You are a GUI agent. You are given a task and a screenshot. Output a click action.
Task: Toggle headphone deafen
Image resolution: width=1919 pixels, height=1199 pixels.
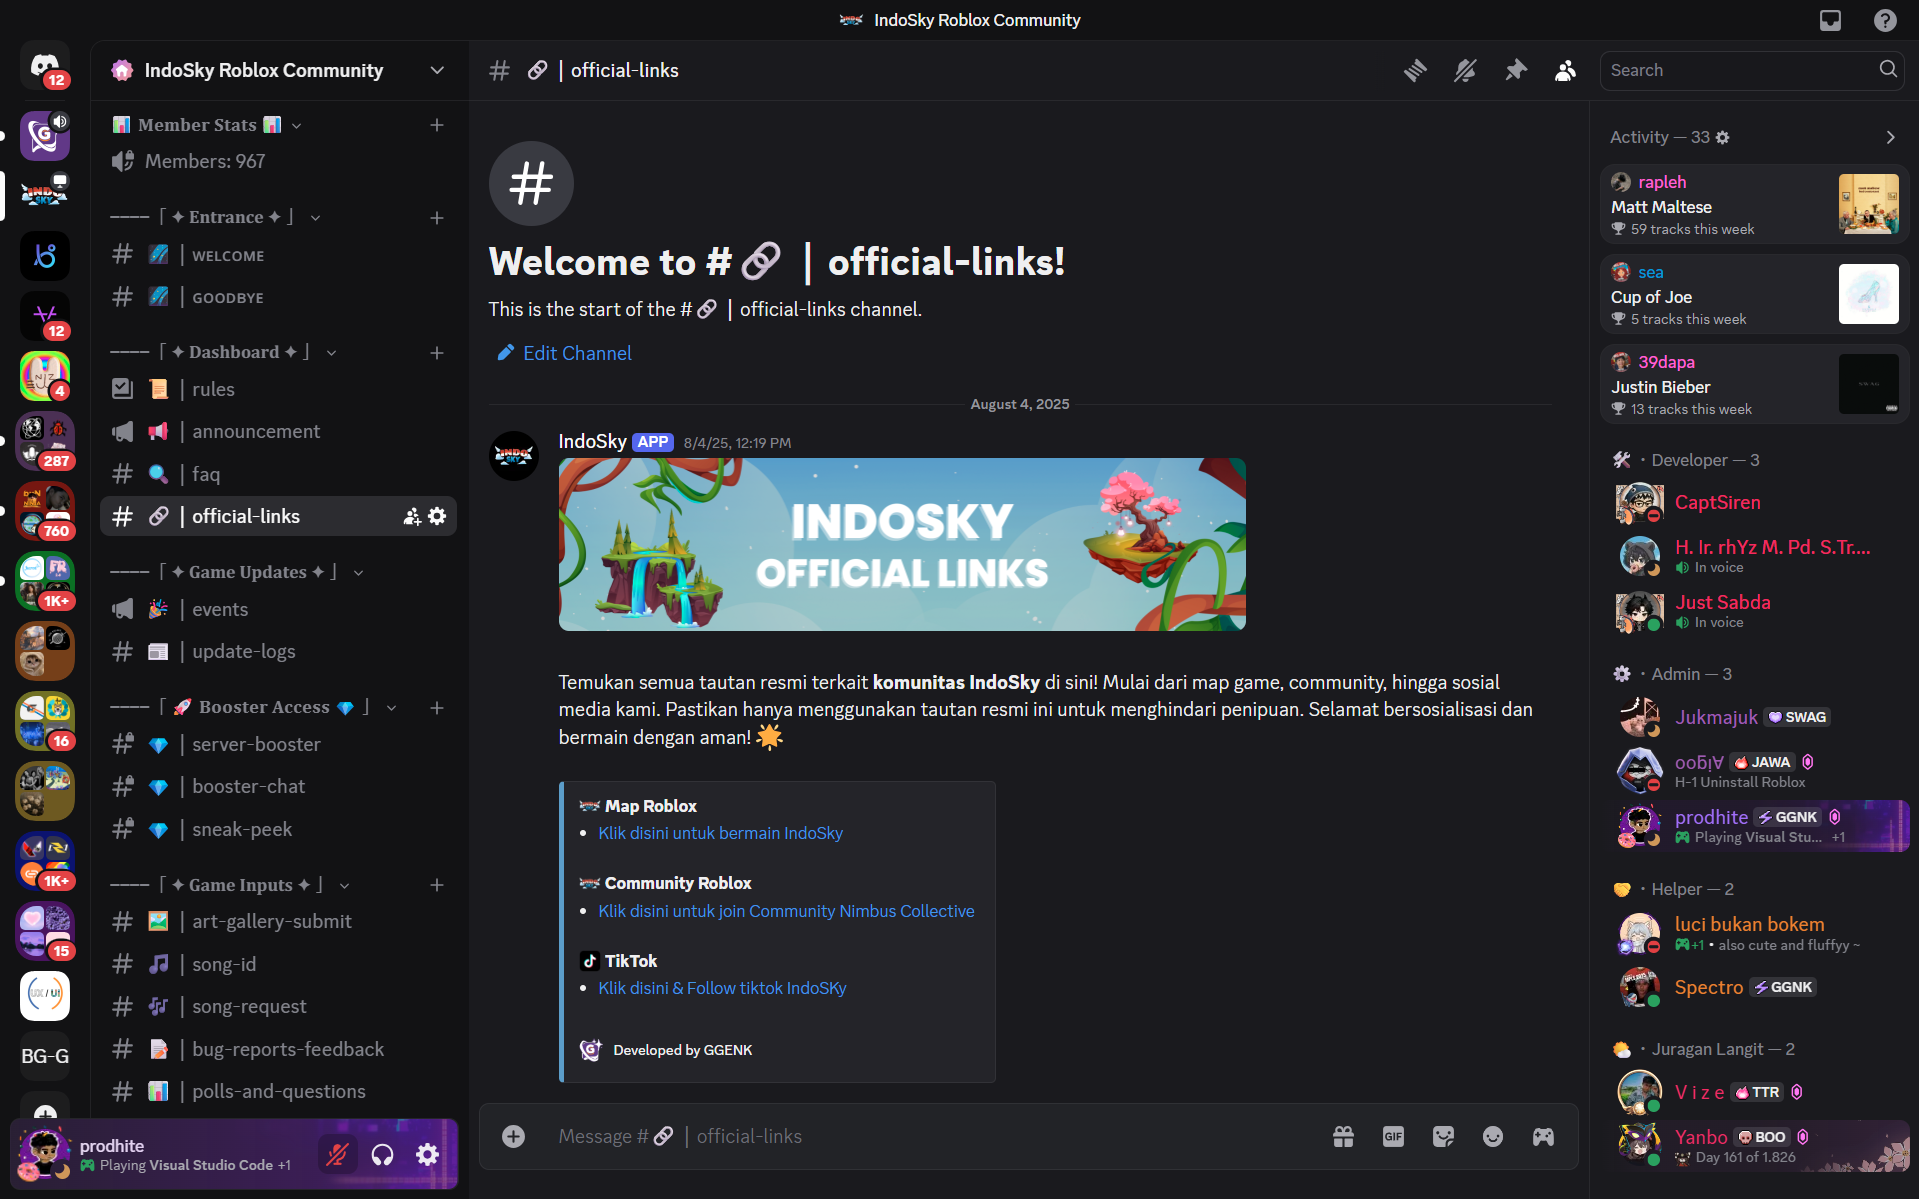pos(382,1155)
